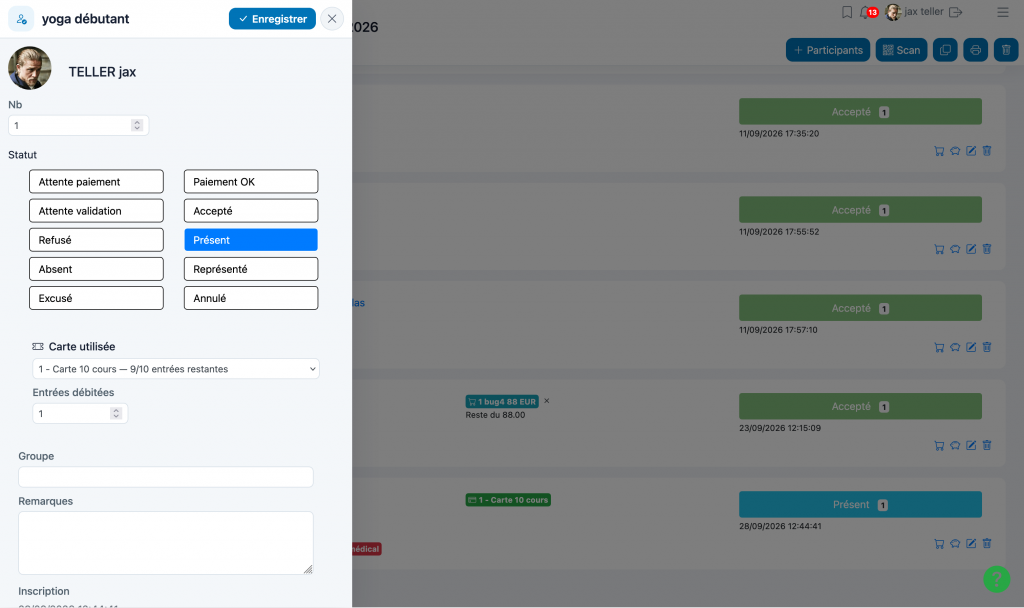Screen dimensions: 1024x608
Task: Click trash icon for 23/09/2026 12:15:09 row
Action: 987,445
